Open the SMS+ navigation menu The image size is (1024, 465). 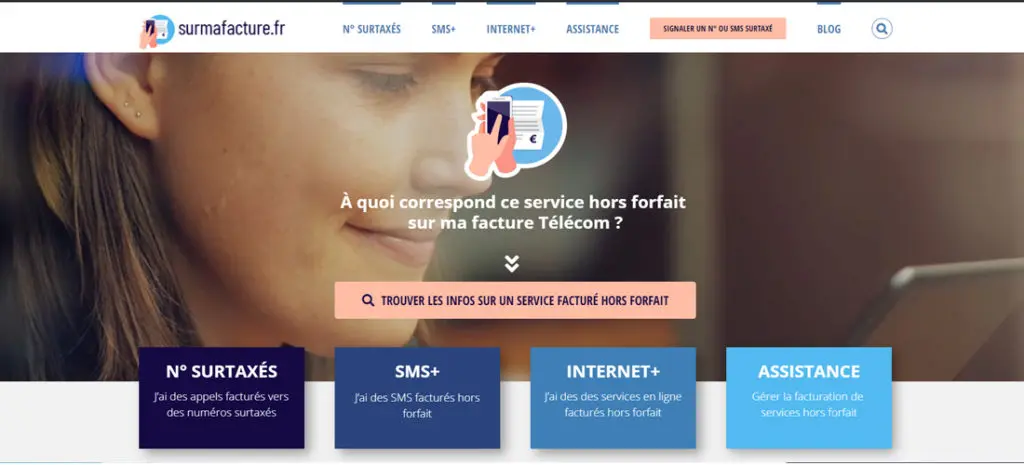[x=443, y=29]
